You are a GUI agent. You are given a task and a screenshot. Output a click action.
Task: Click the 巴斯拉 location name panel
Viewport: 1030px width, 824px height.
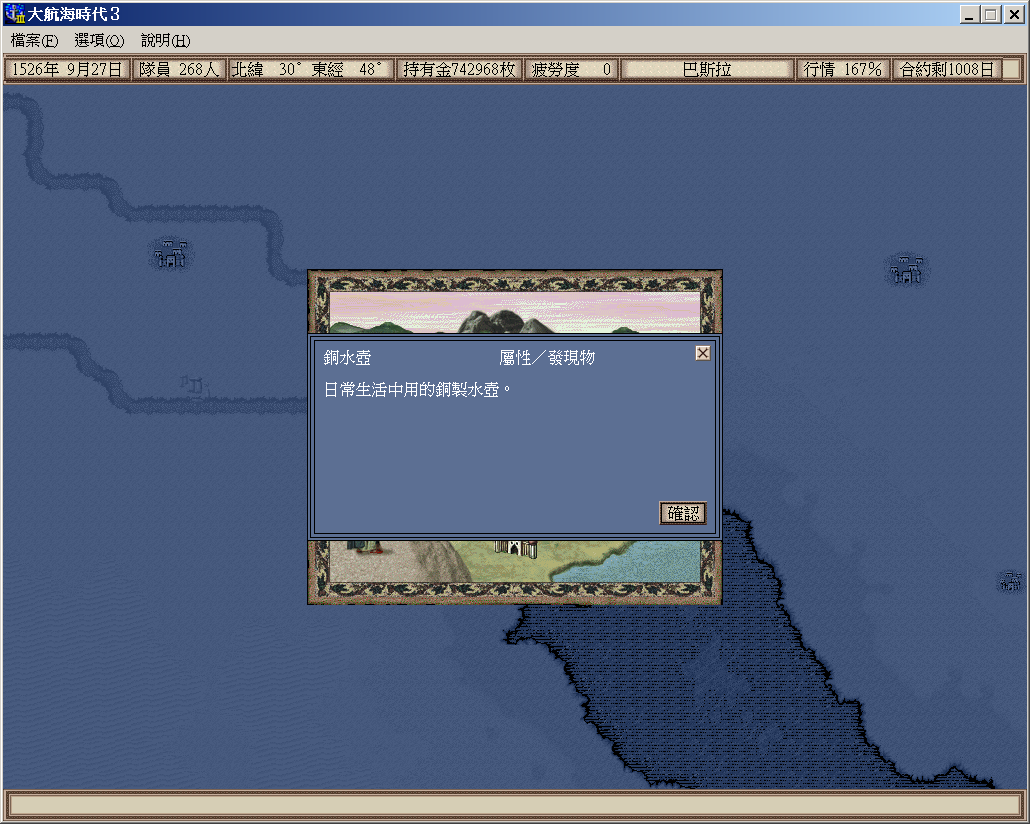[706, 70]
